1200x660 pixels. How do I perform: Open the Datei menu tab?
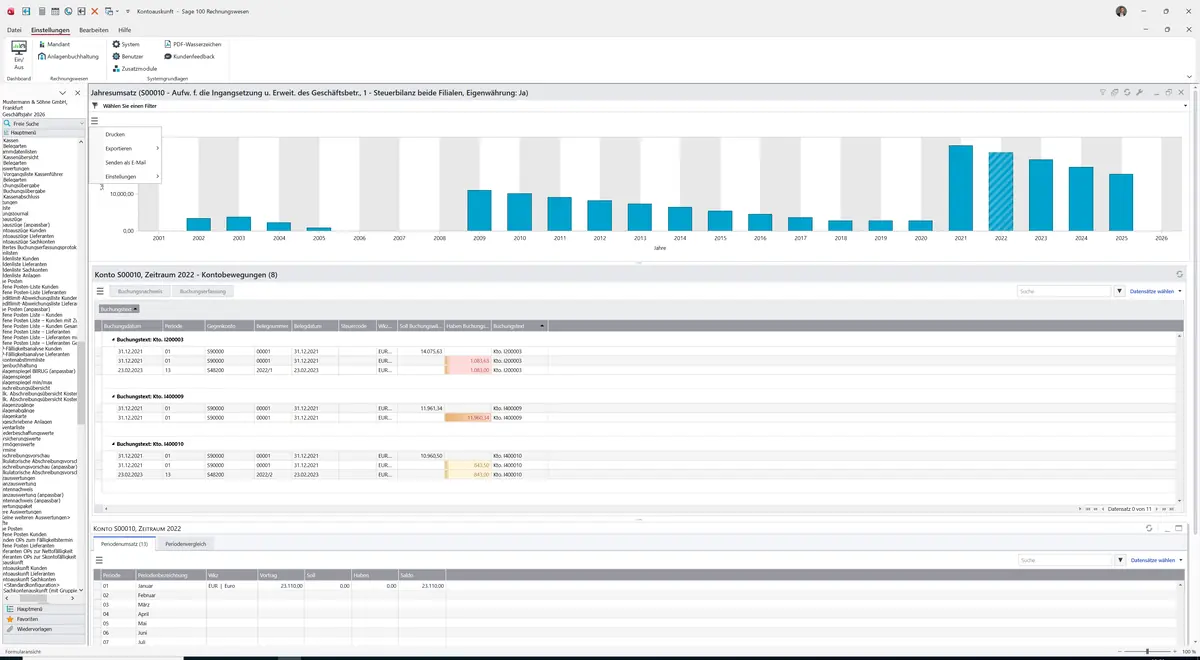point(14,30)
